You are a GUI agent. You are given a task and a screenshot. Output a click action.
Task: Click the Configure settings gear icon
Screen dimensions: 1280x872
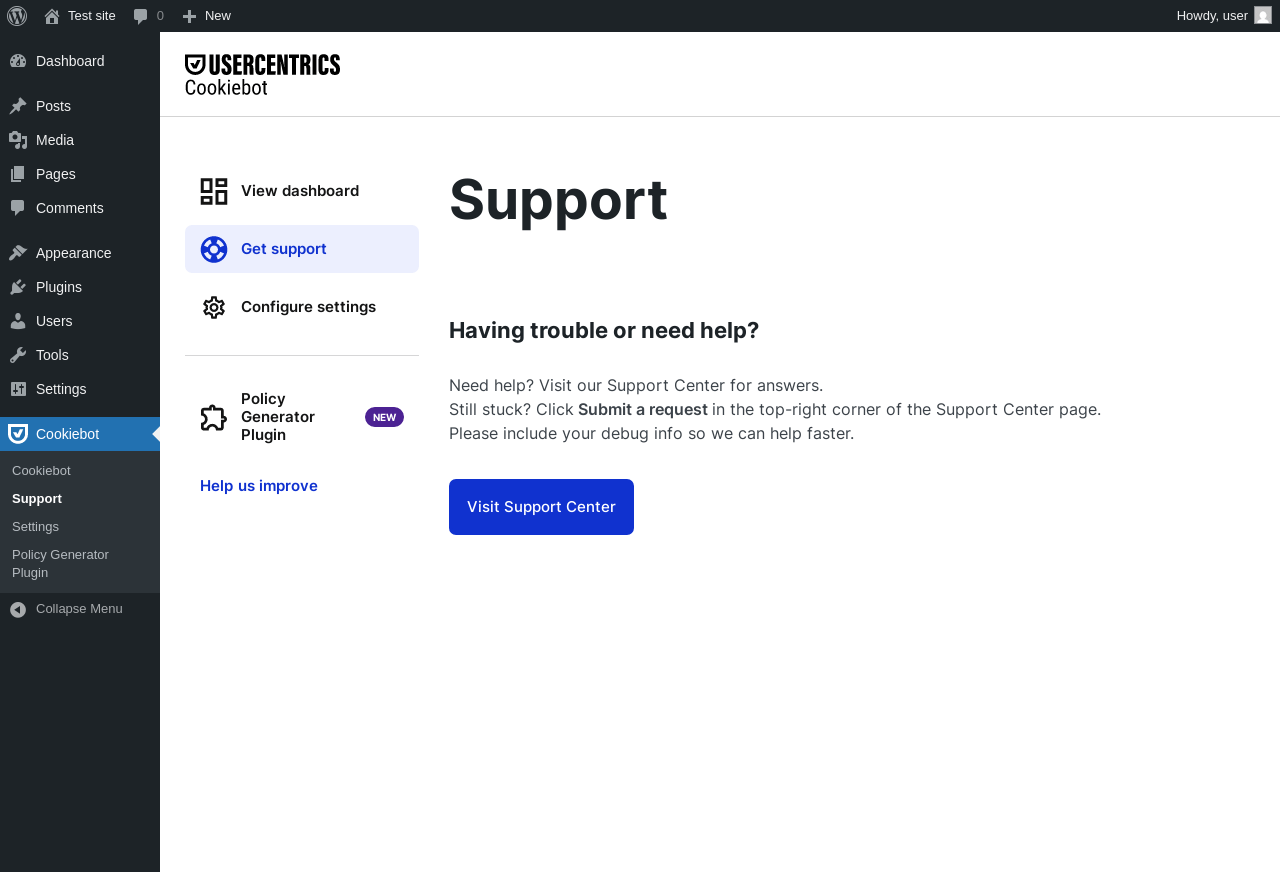point(214,307)
